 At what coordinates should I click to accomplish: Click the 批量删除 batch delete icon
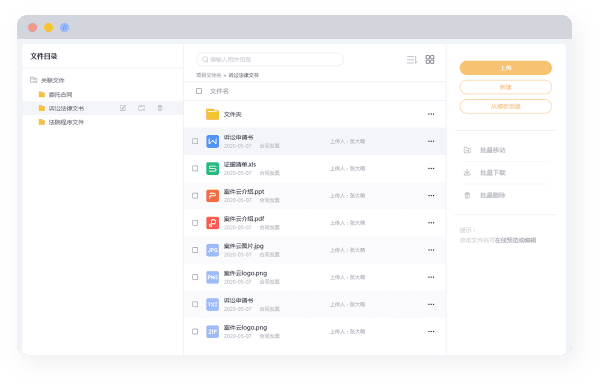tap(467, 195)
